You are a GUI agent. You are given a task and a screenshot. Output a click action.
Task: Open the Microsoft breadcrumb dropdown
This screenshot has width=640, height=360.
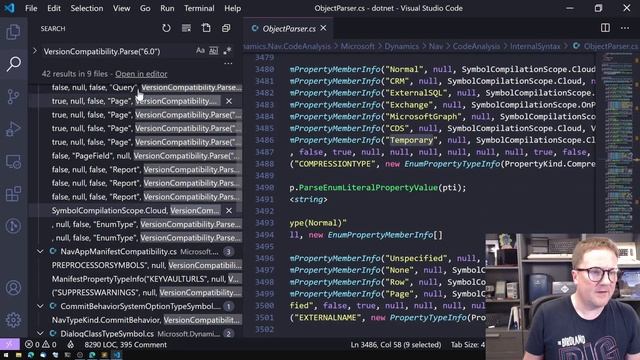pos(357,46)
